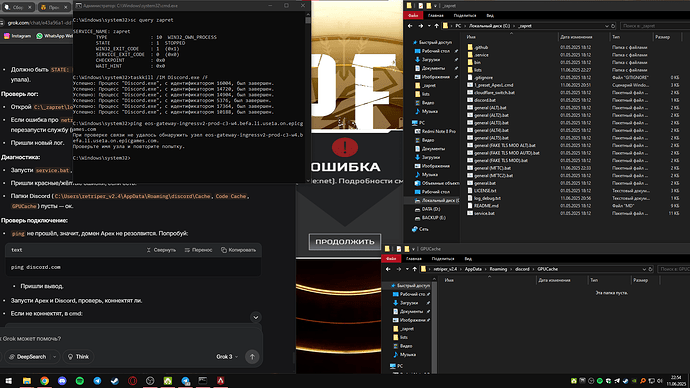This screenshot has width=690, height=388.
Task: Open the DeepSearch options dropdown arrow
Action: pos(55,357)
